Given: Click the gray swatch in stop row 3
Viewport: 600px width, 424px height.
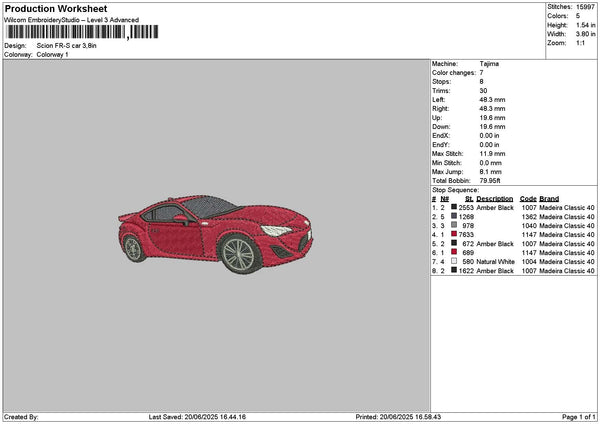Looking at the screenshot, I should (x=454, y=225).
